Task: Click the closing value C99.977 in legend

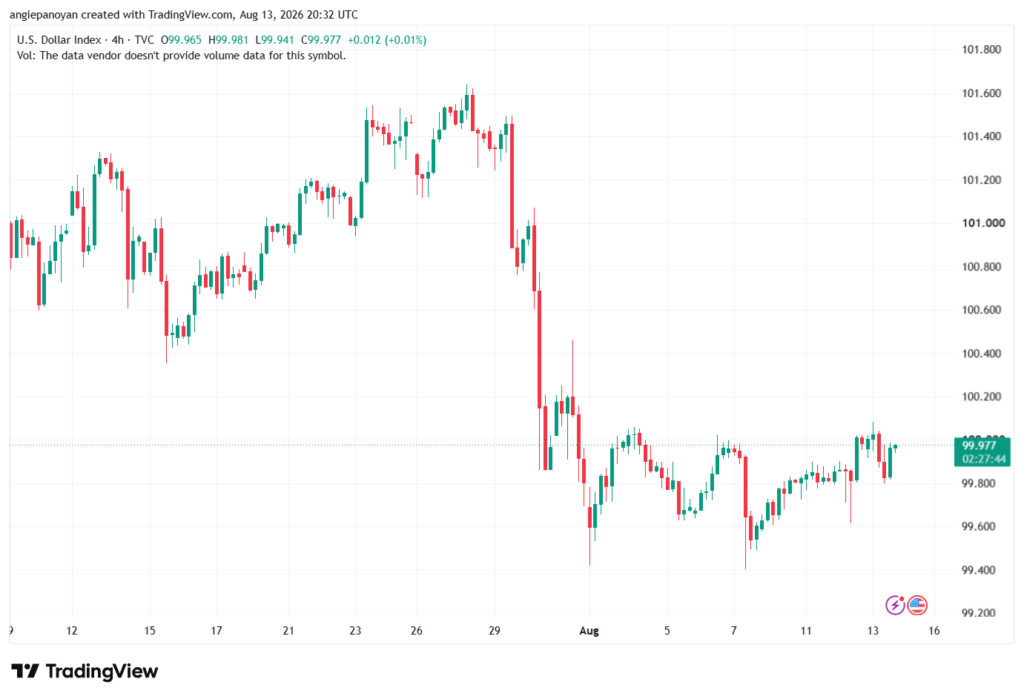Action: coord(321,40)
